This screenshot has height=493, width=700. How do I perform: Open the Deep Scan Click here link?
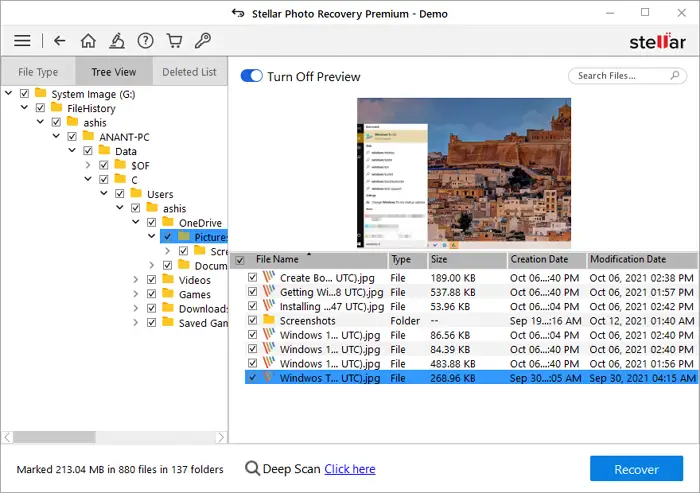(350, 469)
